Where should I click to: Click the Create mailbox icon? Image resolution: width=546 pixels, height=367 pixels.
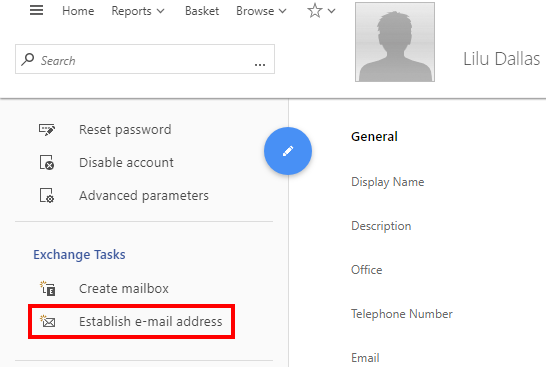(47, 288)
